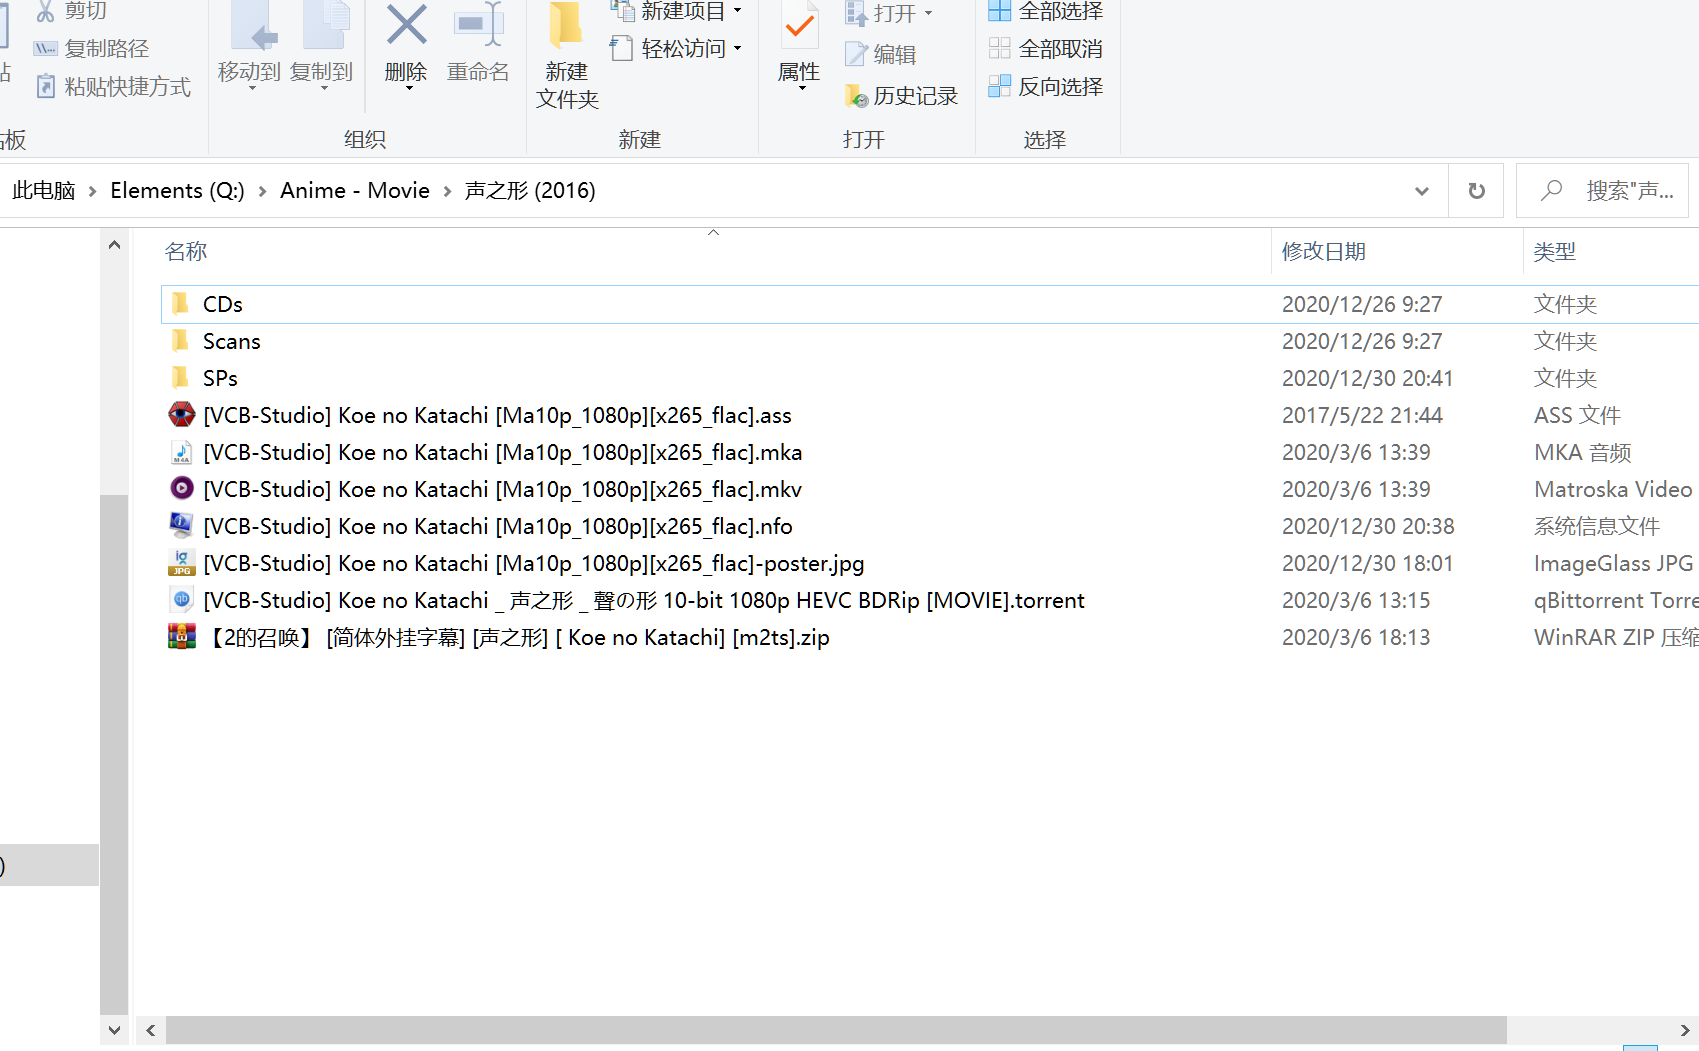Screen dimensions: 1699x1051
Task: Click the Scans folder icon
Action: click(181, 340)
